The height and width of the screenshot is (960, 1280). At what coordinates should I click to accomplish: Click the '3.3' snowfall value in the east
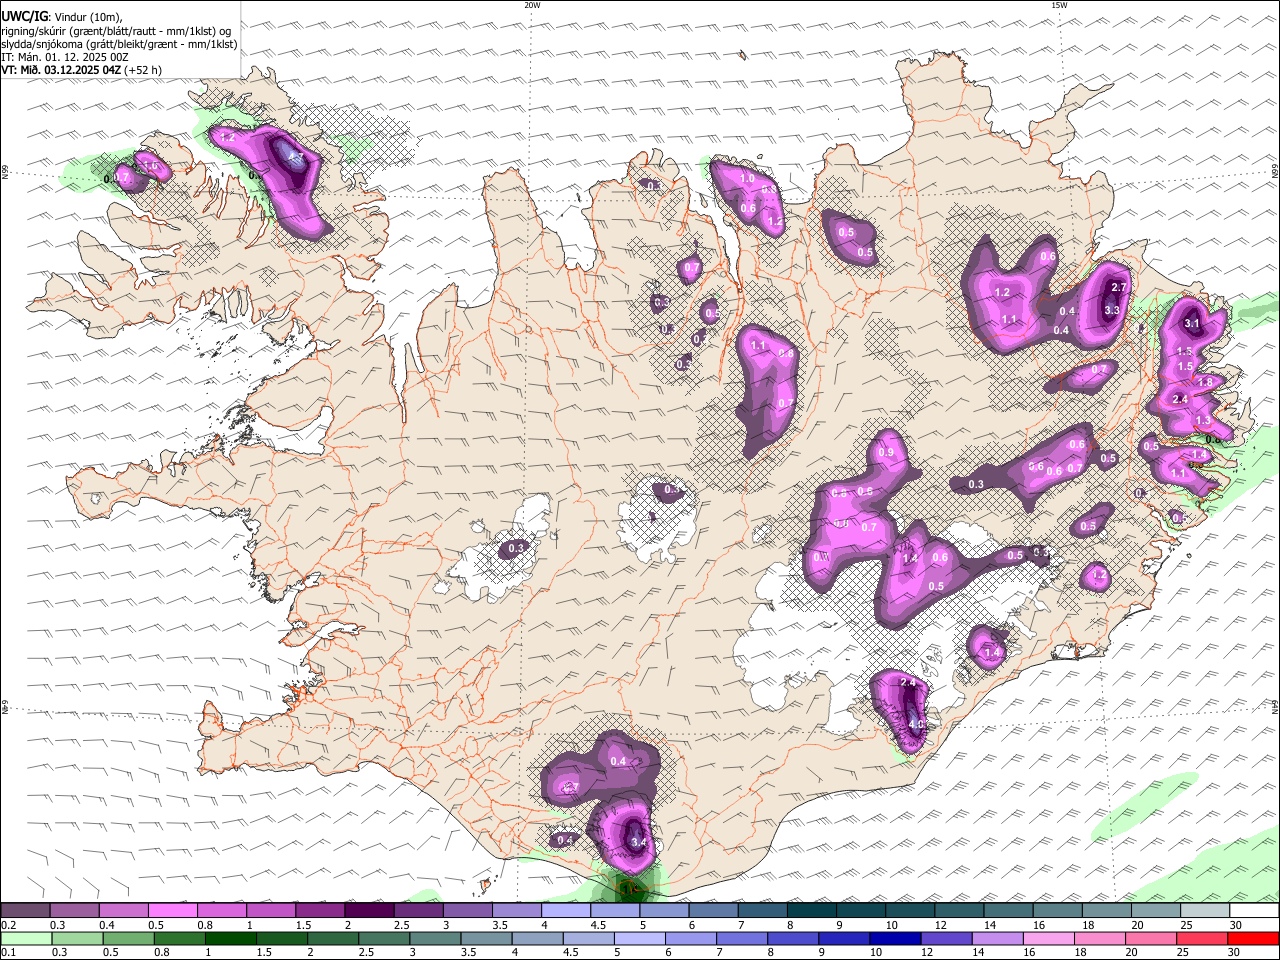pyautogui.click(x=1112, y=311)
